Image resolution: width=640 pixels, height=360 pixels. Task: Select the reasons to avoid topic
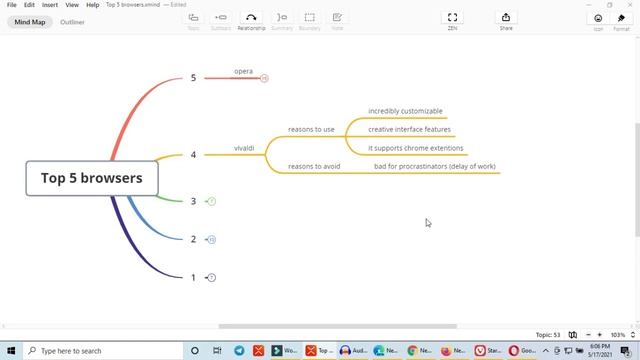coord(314,167)
